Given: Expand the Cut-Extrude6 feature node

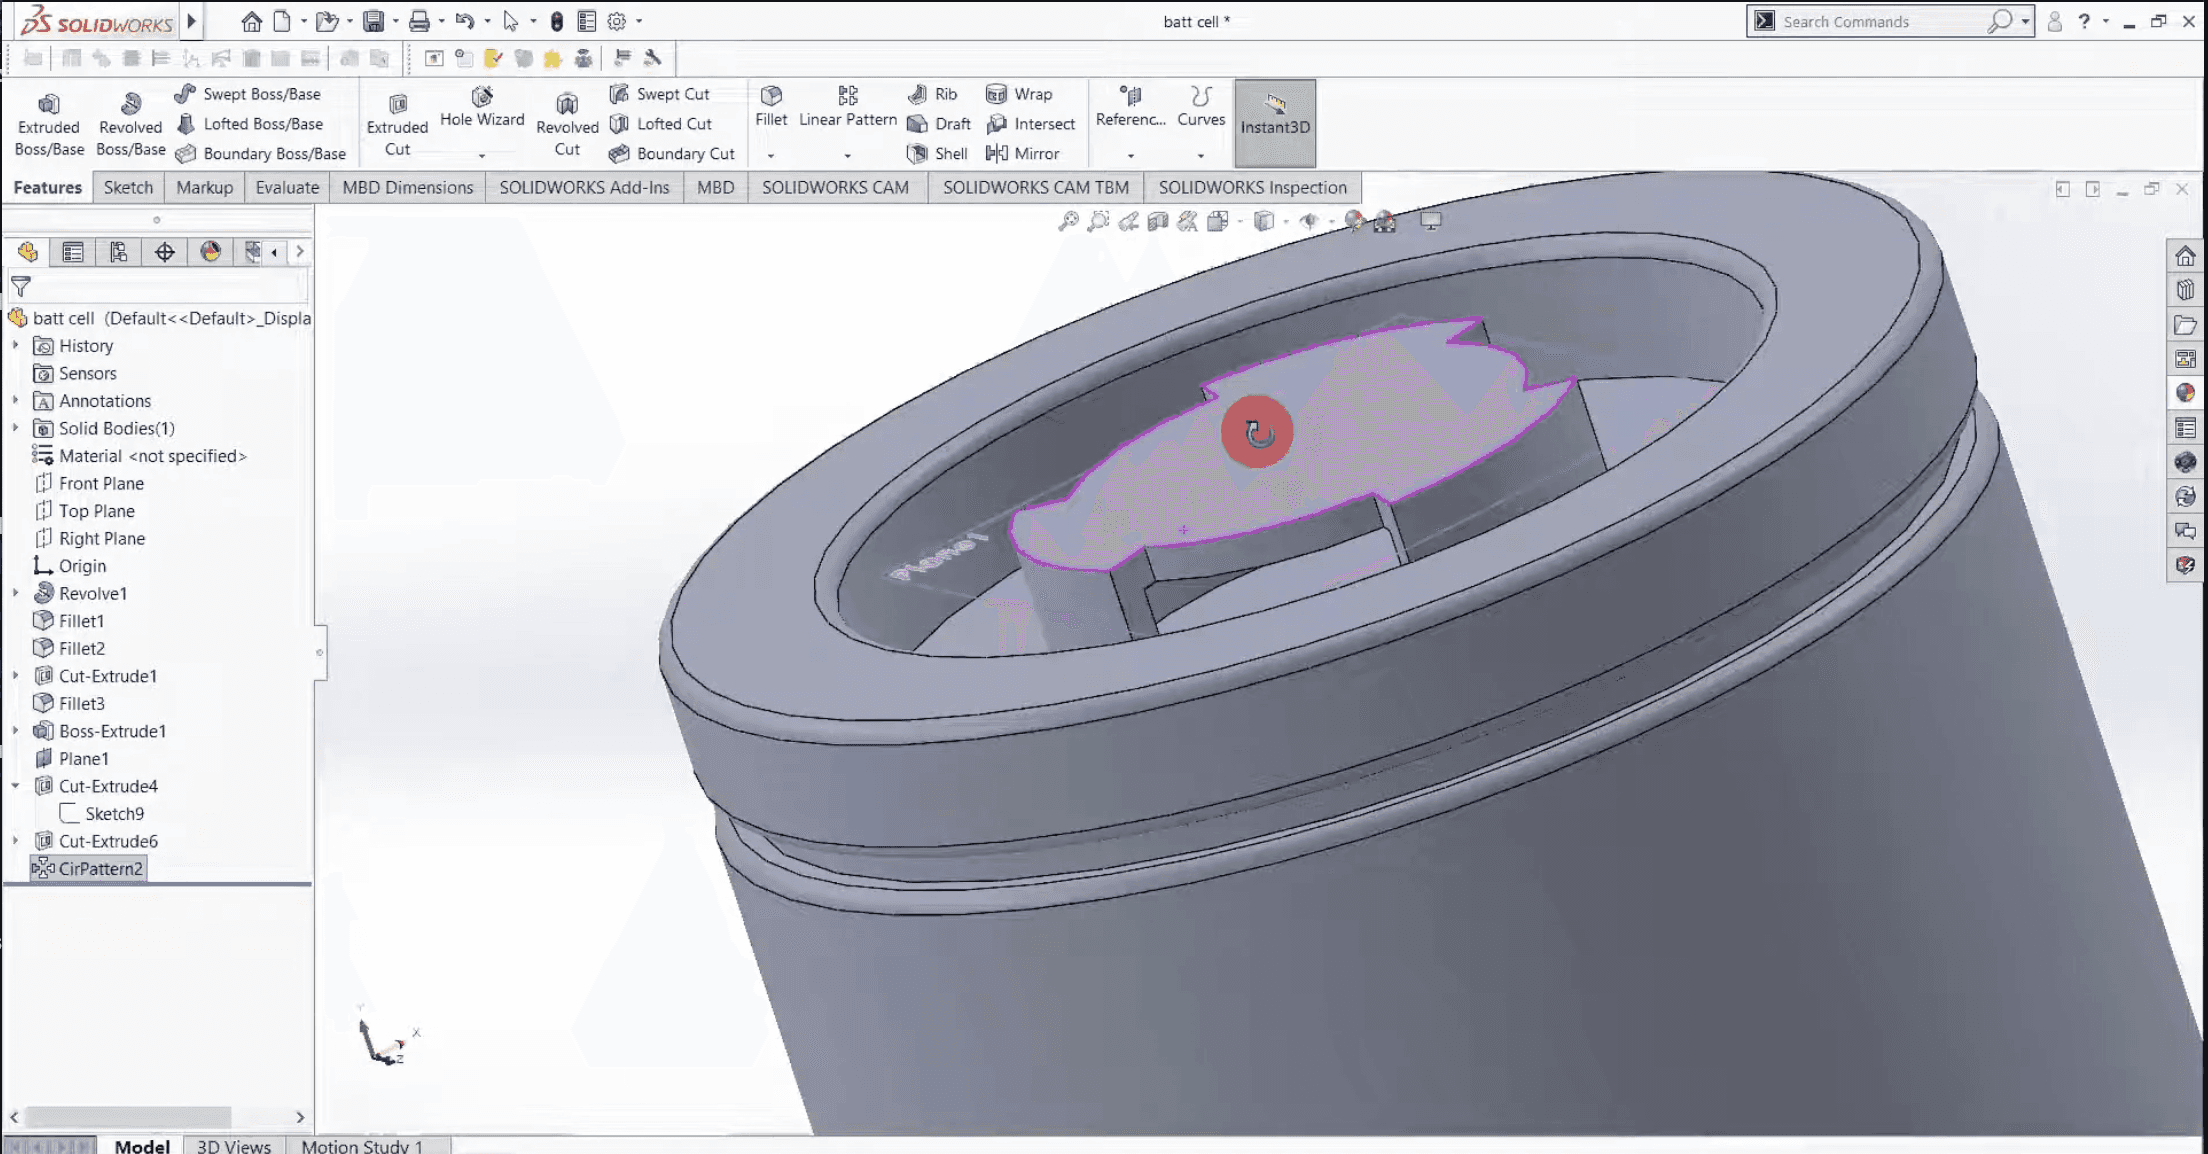Looking at the screenshot, I should coord(15,841).
